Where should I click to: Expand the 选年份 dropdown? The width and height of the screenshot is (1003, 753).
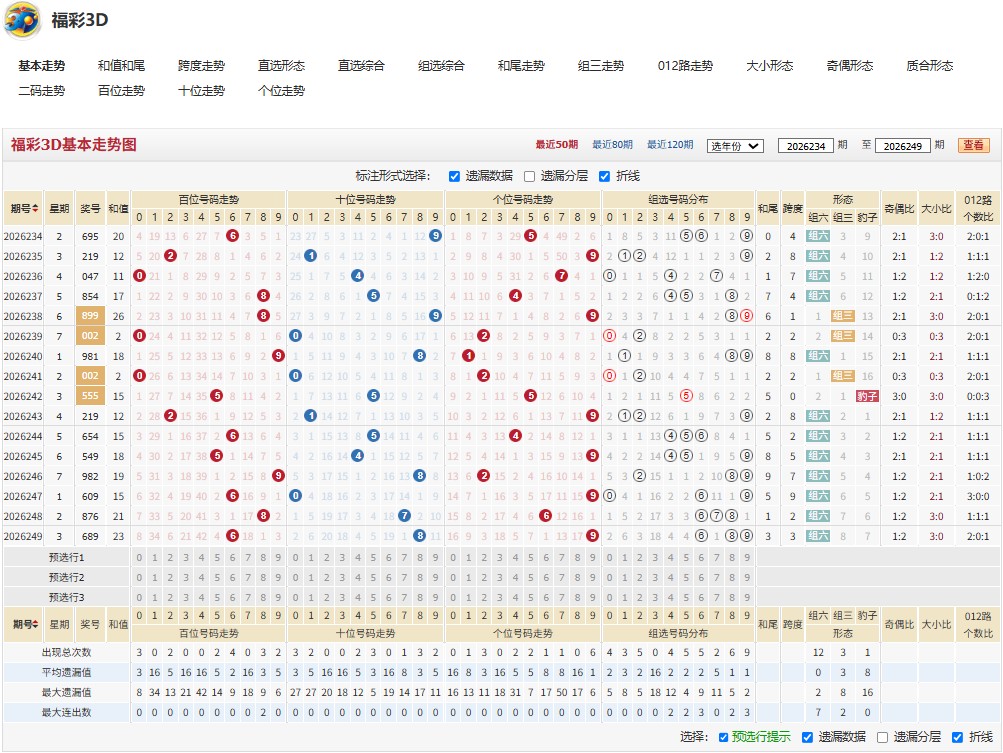tap(735, 146)
